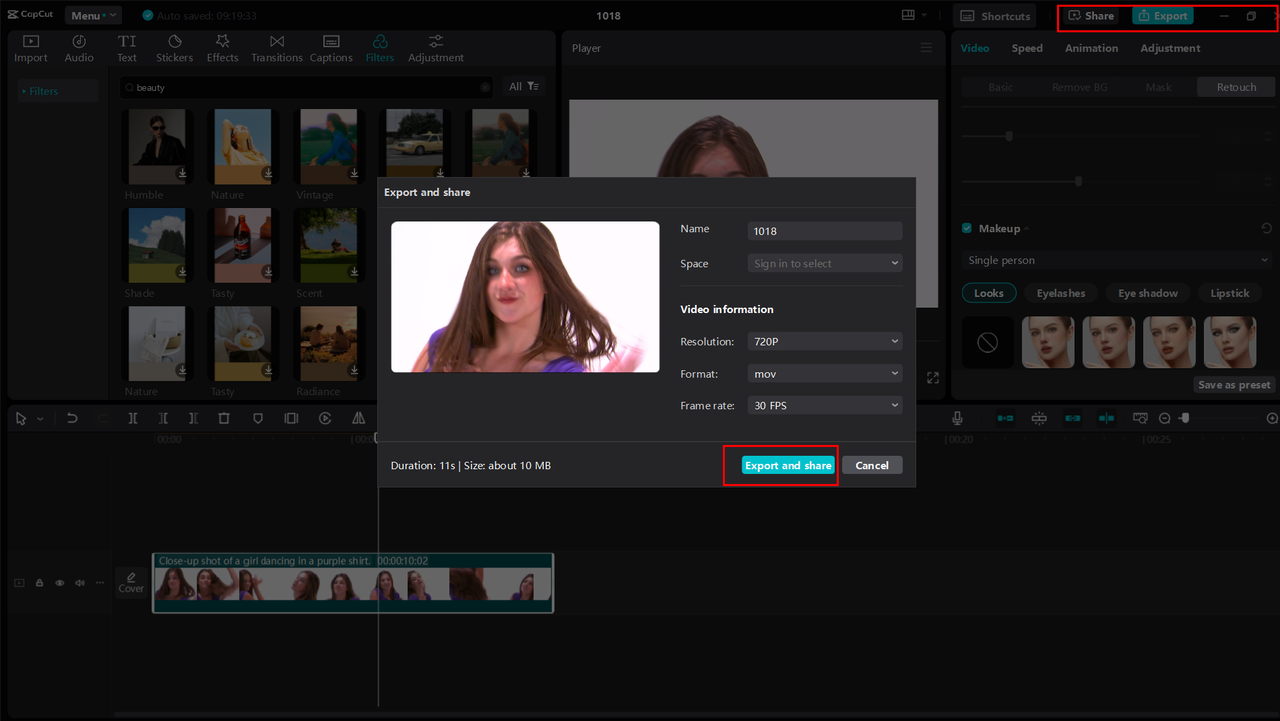The width and height of the screenshot is (1280, 721).
Task: Click the Export and share button
Action: tap(788, 465)
